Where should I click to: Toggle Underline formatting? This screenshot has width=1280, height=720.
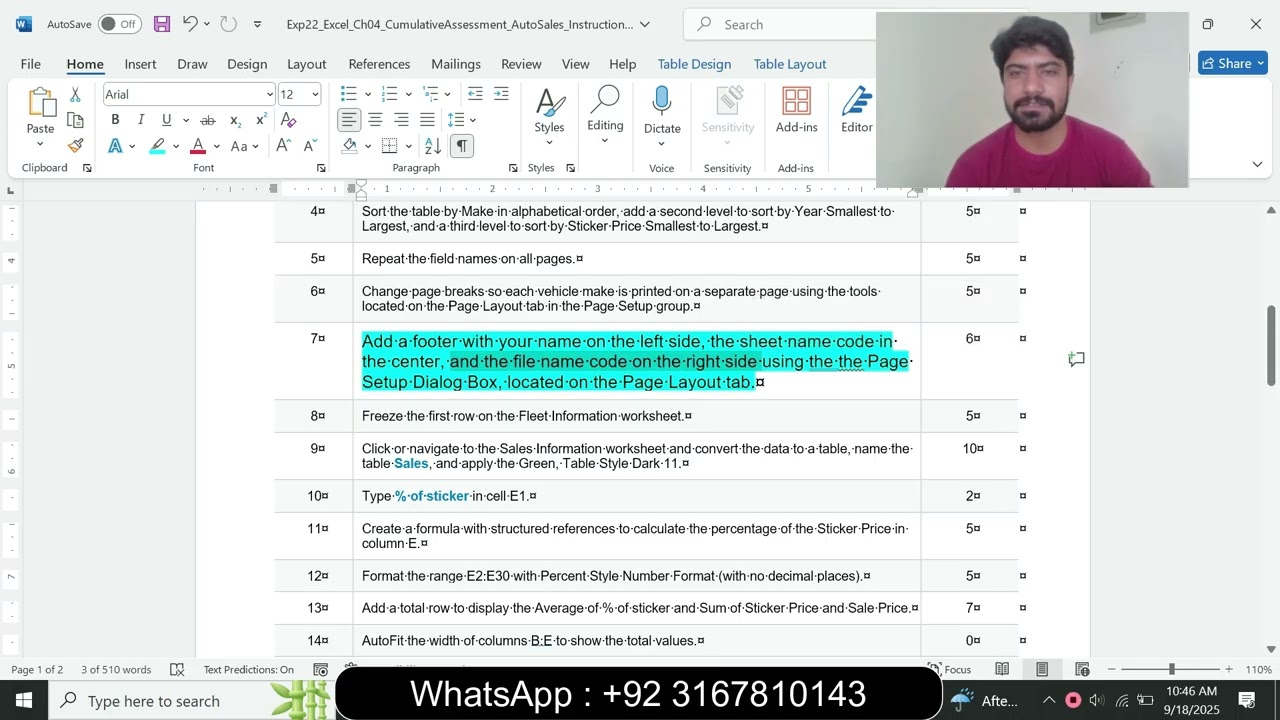click(x=167, y=120)
